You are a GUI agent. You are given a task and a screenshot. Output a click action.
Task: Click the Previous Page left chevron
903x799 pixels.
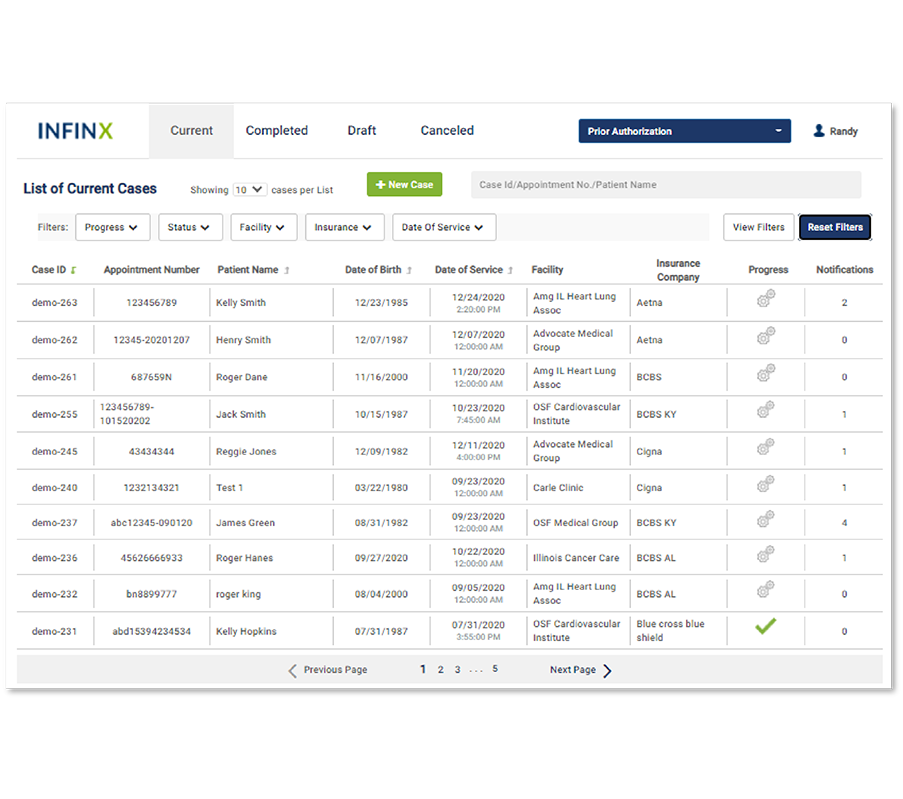pos(293,671)
